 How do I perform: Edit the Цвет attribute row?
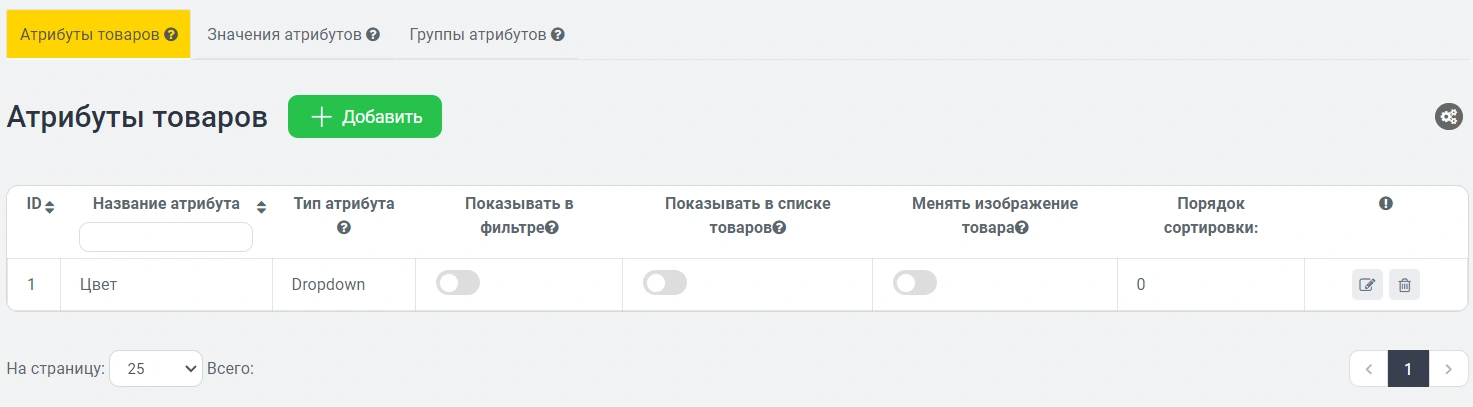[1367, 285]
